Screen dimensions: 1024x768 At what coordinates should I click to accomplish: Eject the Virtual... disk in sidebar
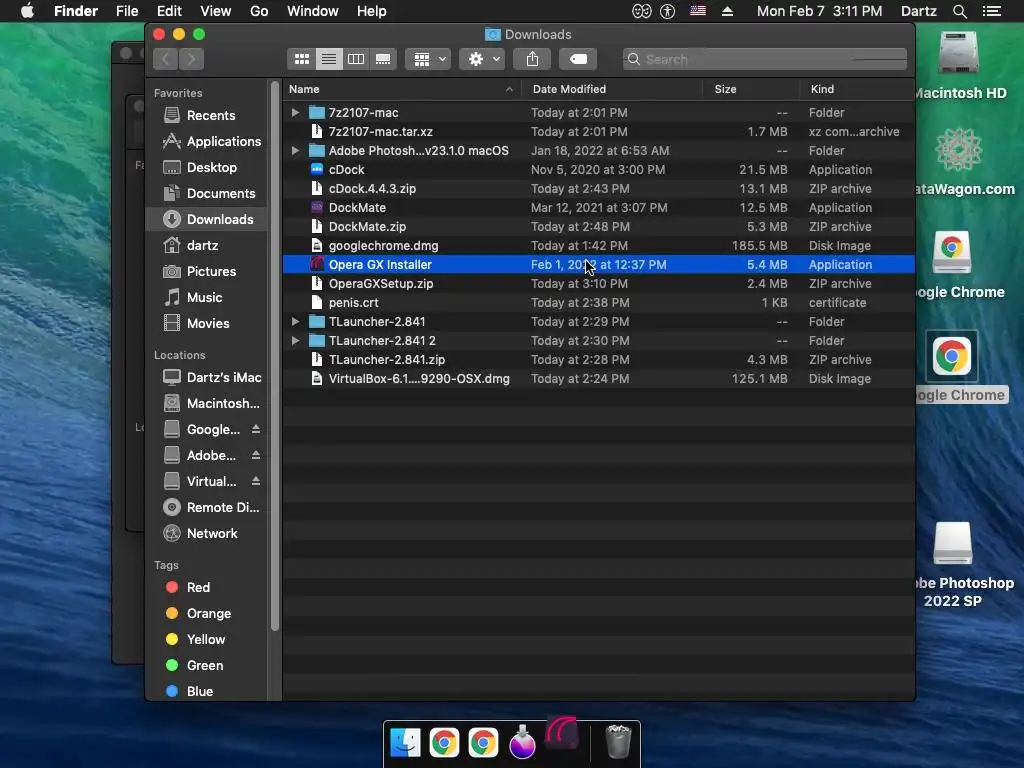tap(256, 481)
